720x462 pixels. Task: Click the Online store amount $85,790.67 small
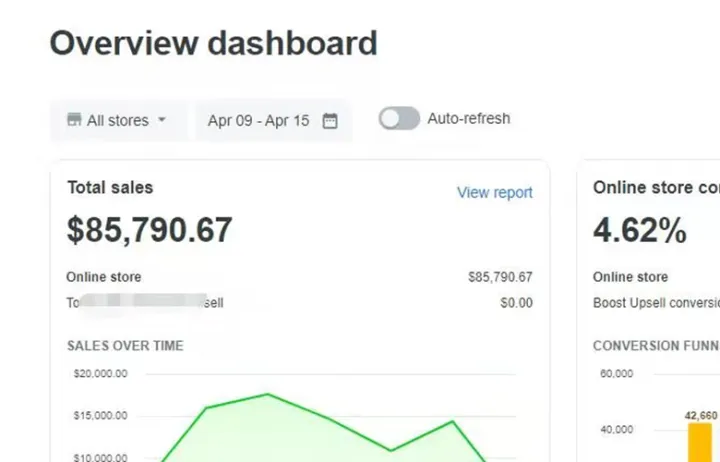tap(500, 277)
